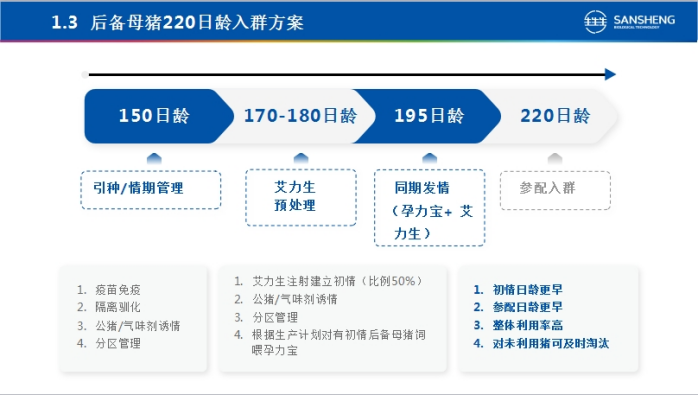Click '艾力生注射建立初情（比例50%）' line
The image size is (698, 395).
coord(338,281)
